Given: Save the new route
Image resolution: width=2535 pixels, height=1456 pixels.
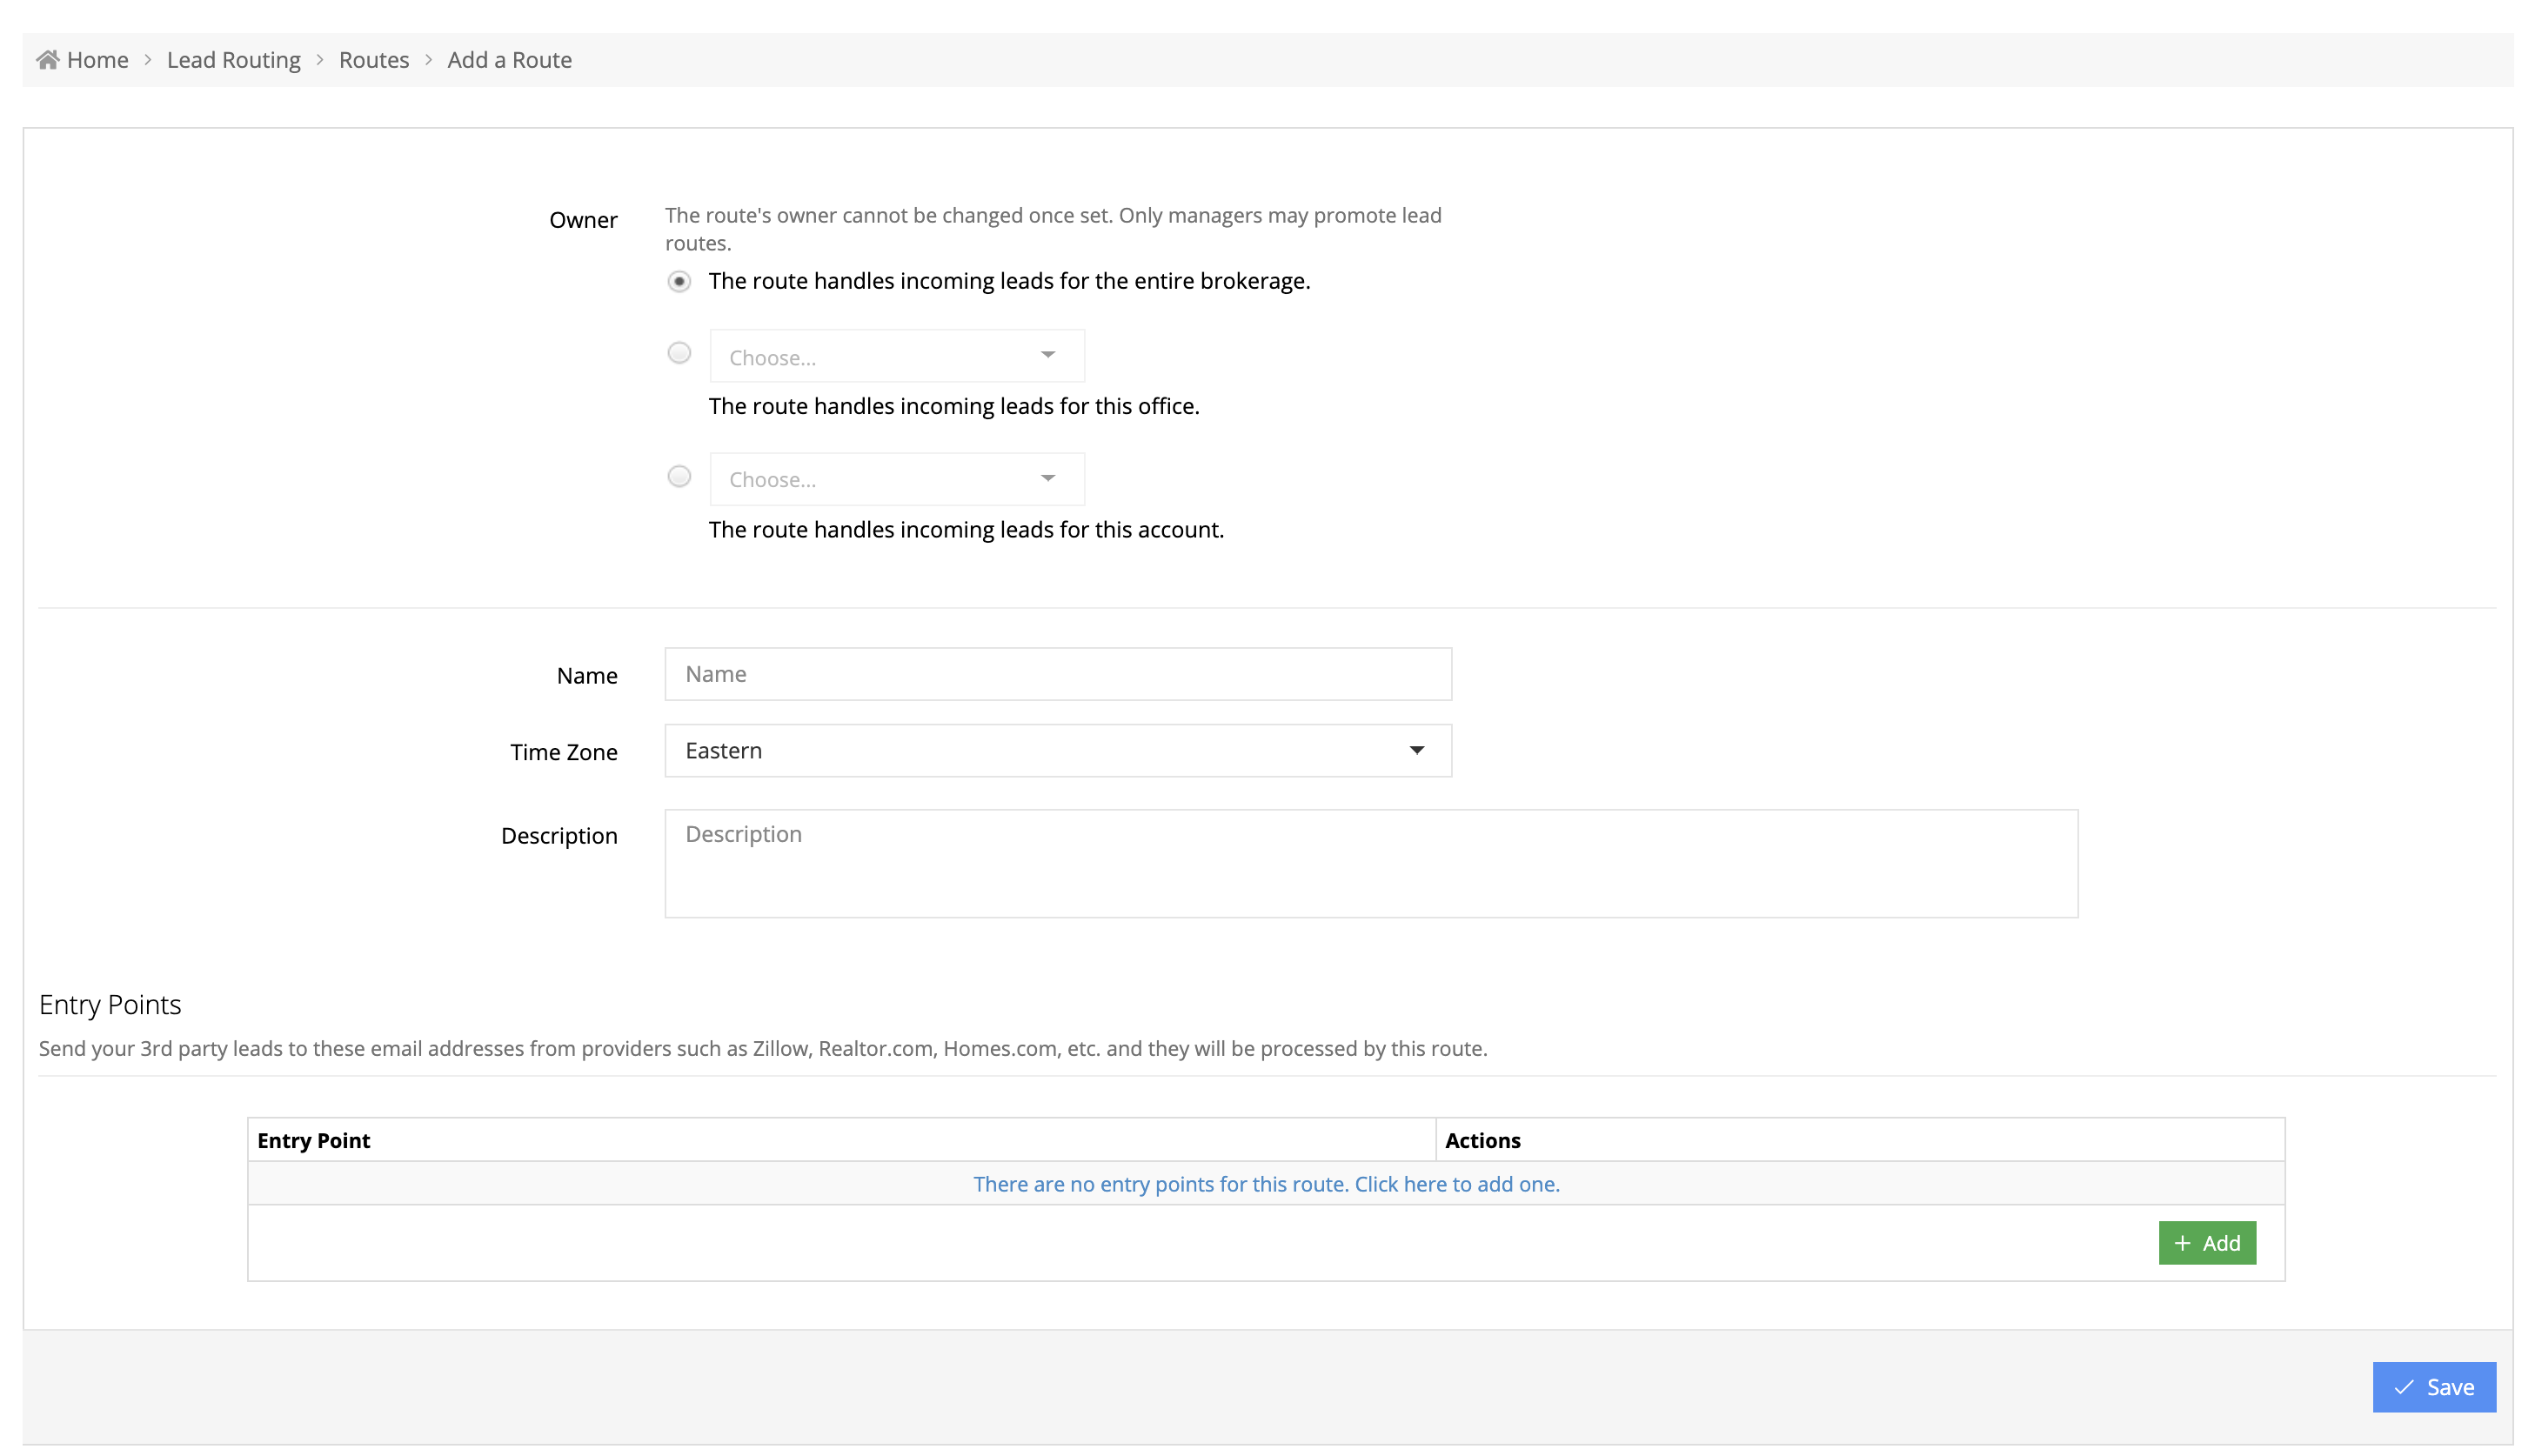Looking at the screenshot, I should 2434,1387.
